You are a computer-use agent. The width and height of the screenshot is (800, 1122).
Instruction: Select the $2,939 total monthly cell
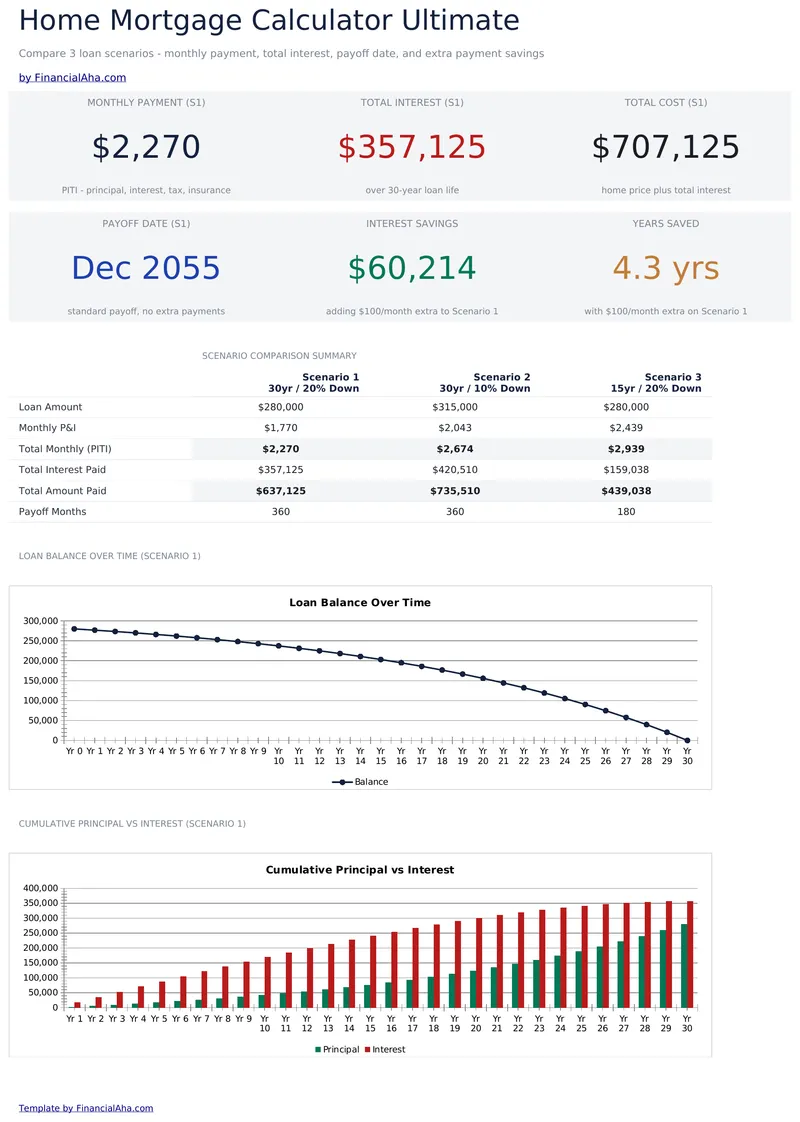[626, 449]
